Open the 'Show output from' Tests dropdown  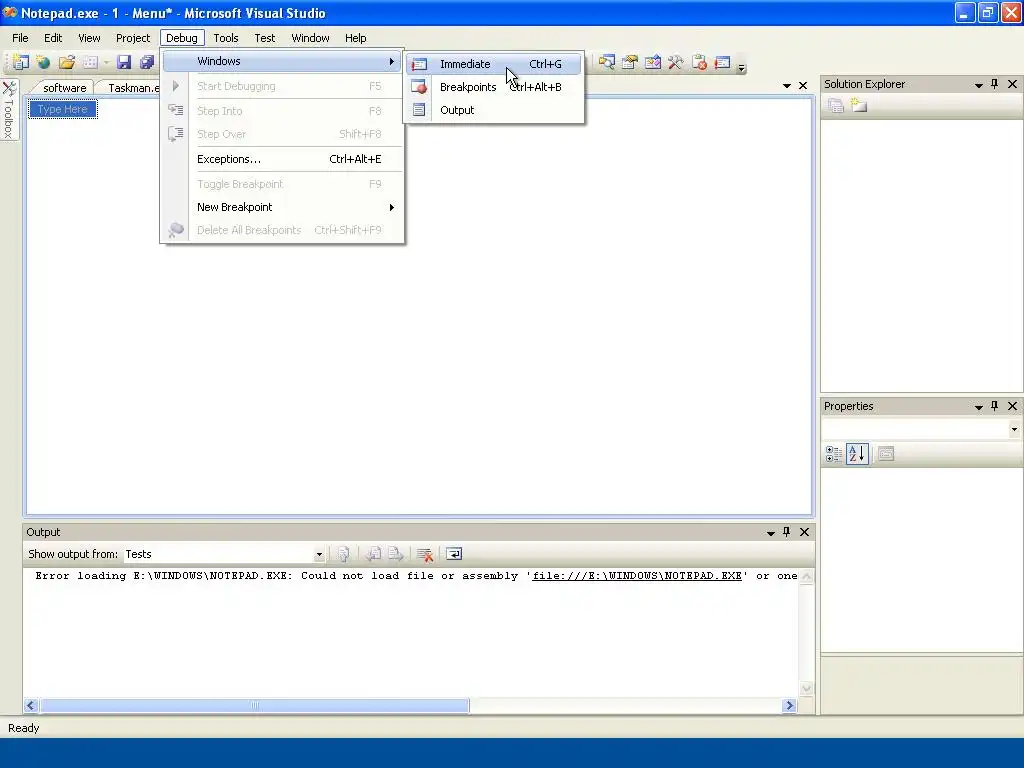point(224,554)
